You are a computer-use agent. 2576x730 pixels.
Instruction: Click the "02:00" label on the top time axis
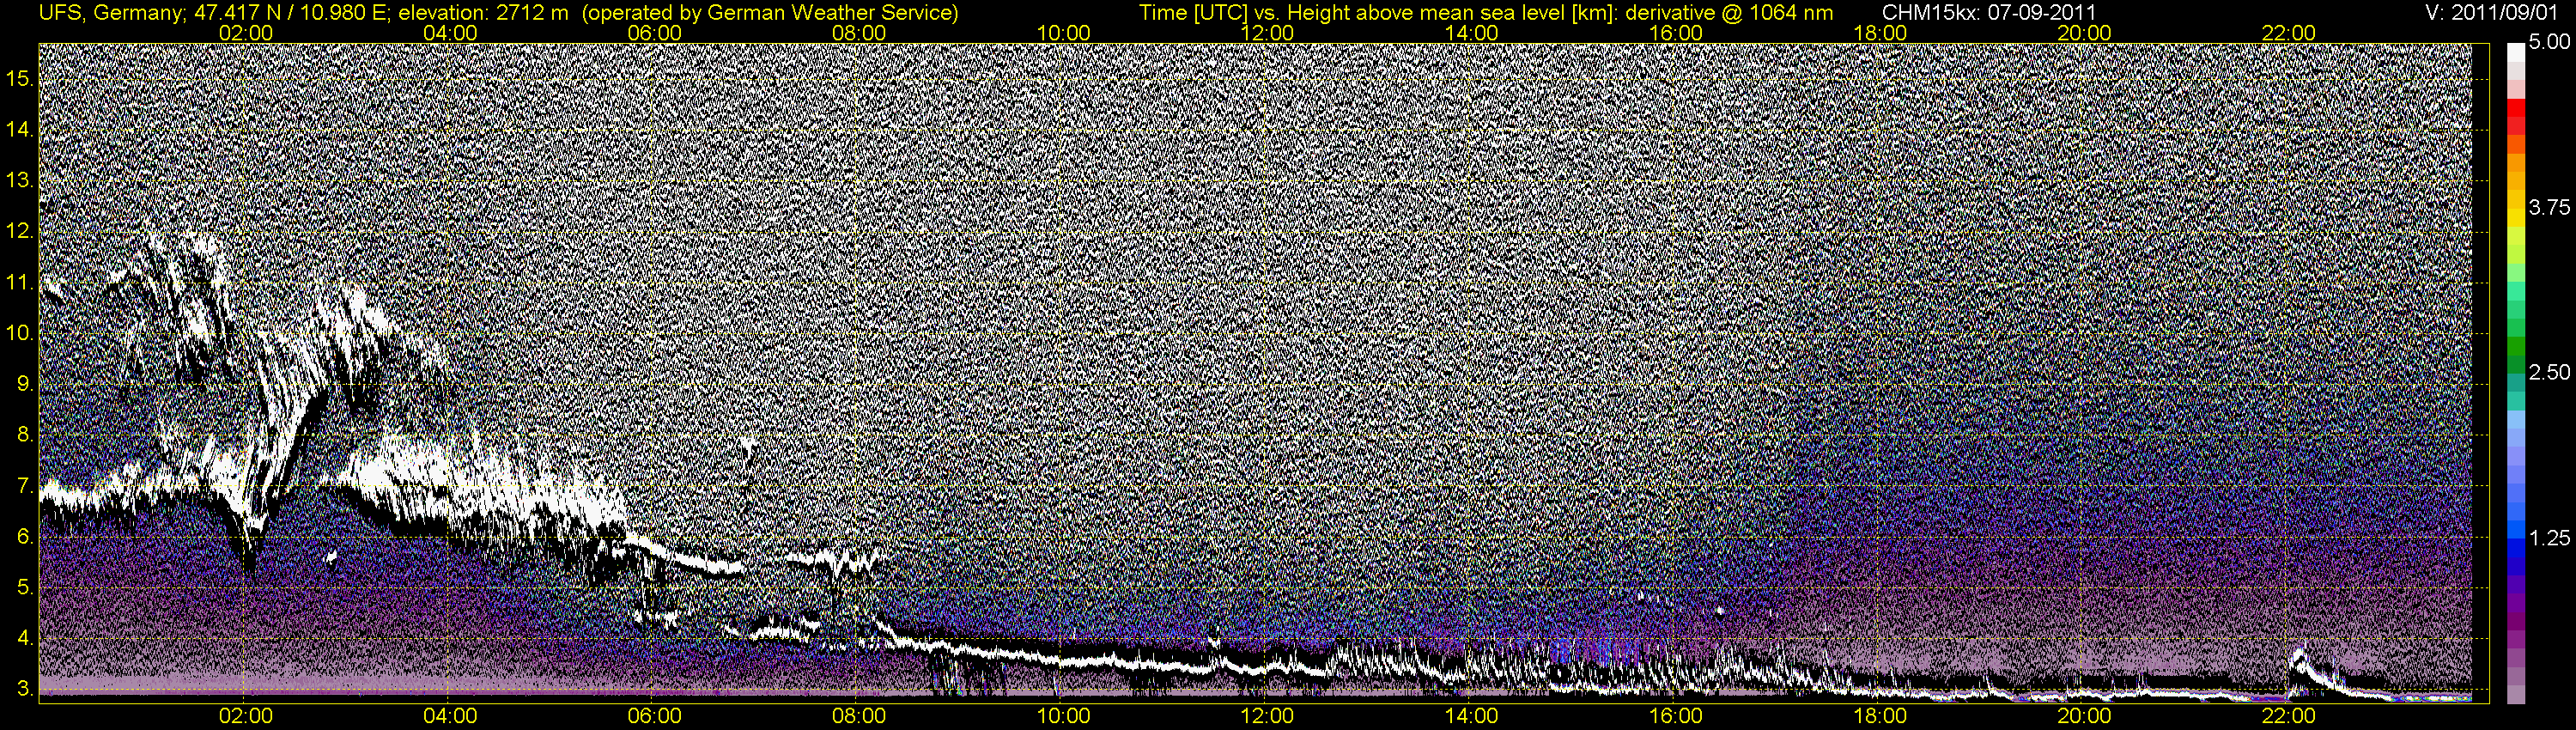[246, 33]
